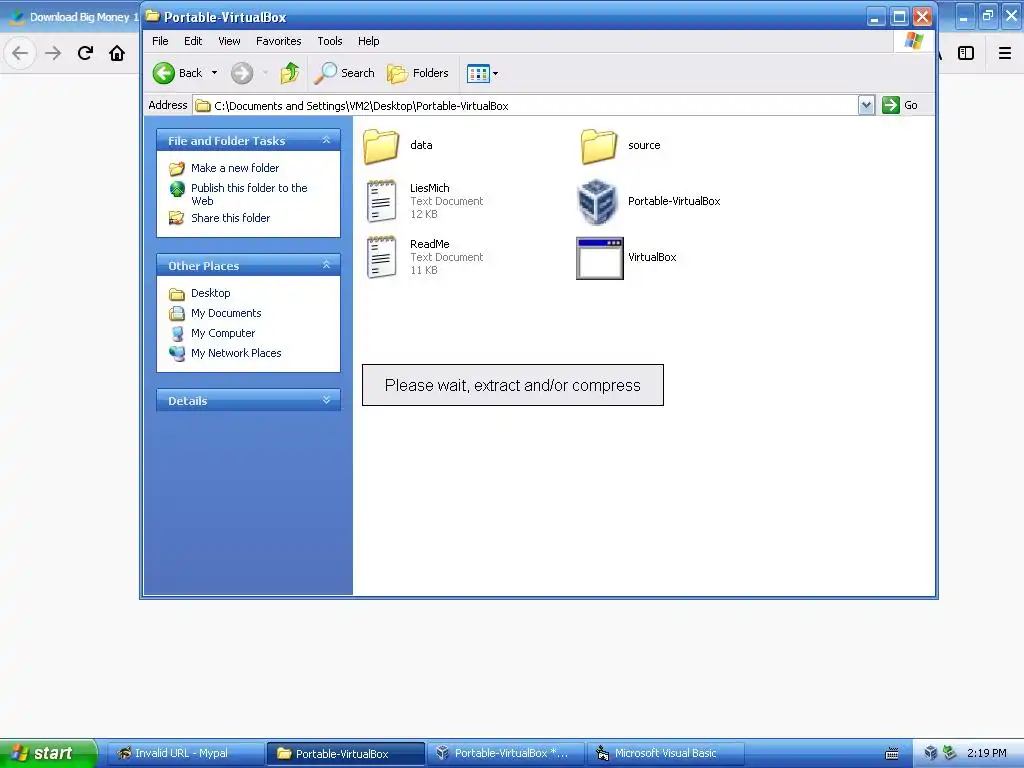The height and width of the screenshot is (768, 1024).
Task: Click the My Computer icon in sidebar
Action: (177, 334)
